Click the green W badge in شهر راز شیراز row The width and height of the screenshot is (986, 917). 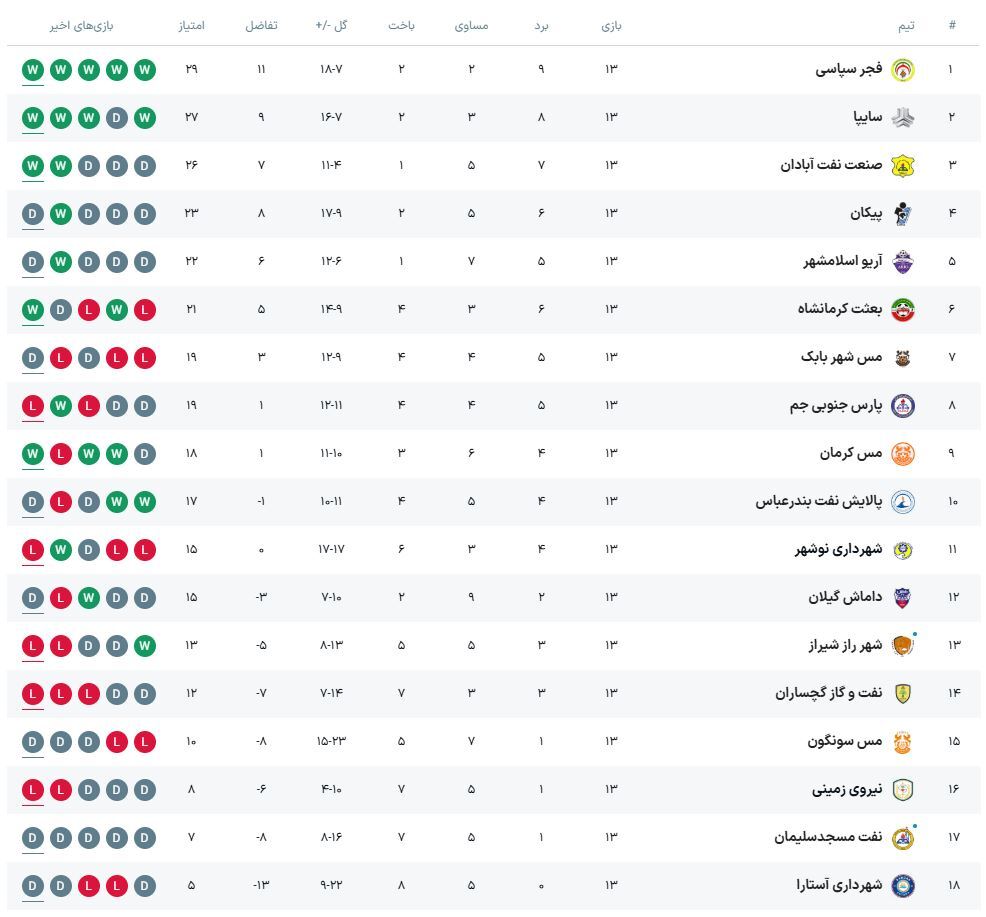pyautogui.click(x=145, y=645)
